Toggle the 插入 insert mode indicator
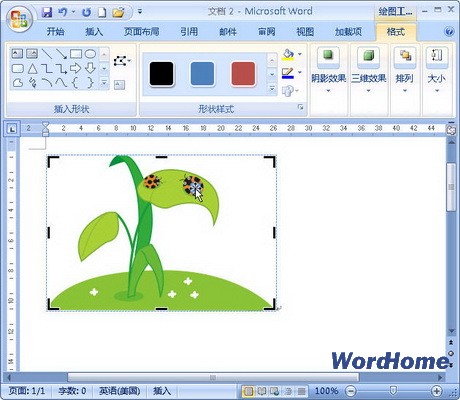This screenshot has width=460, height=400. point(162,391)
